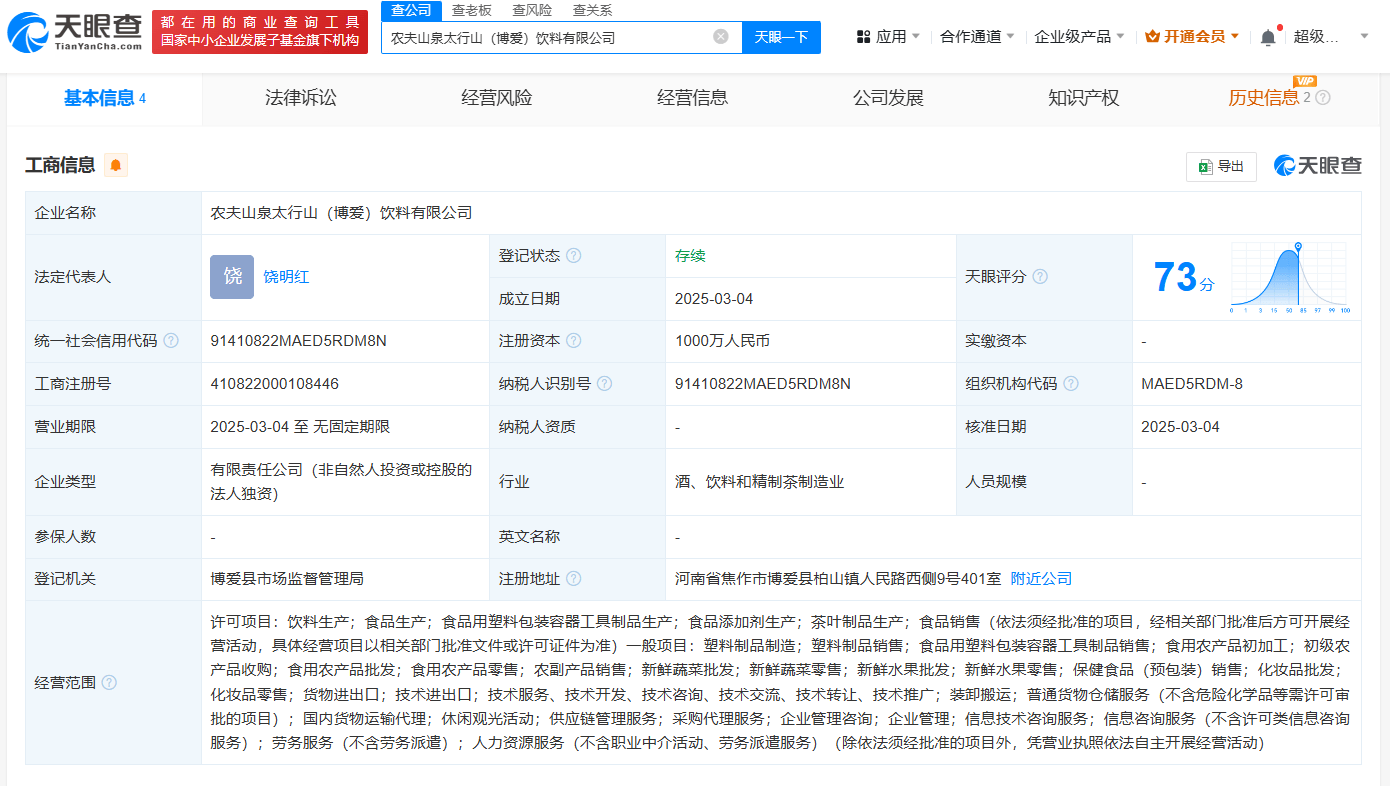Expand the 合作通道 dropdown
Viewport: 1390px width, 786px height.
coord(977,37)
